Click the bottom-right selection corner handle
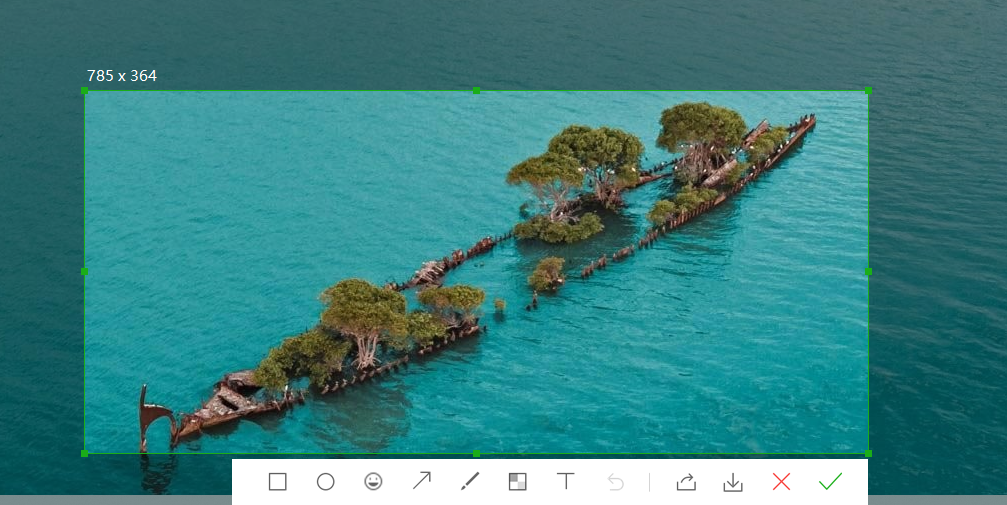This screenshot has width=1007, height=505. tap(868, 454)
